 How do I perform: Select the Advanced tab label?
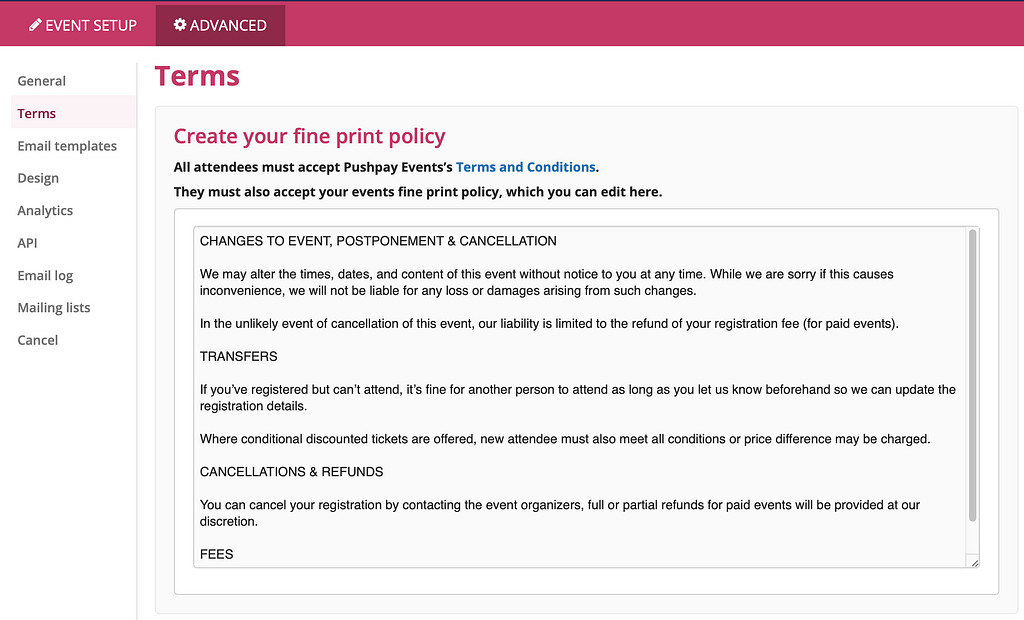pos(228,25)
